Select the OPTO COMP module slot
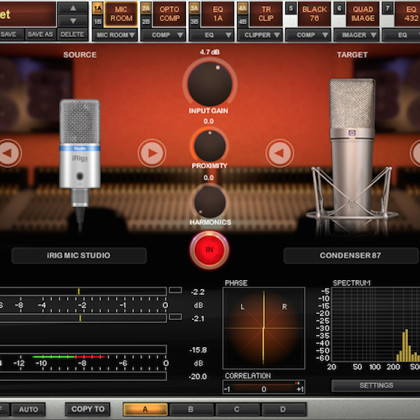This screenshot has width=420, height=420. tap(169, 14)
